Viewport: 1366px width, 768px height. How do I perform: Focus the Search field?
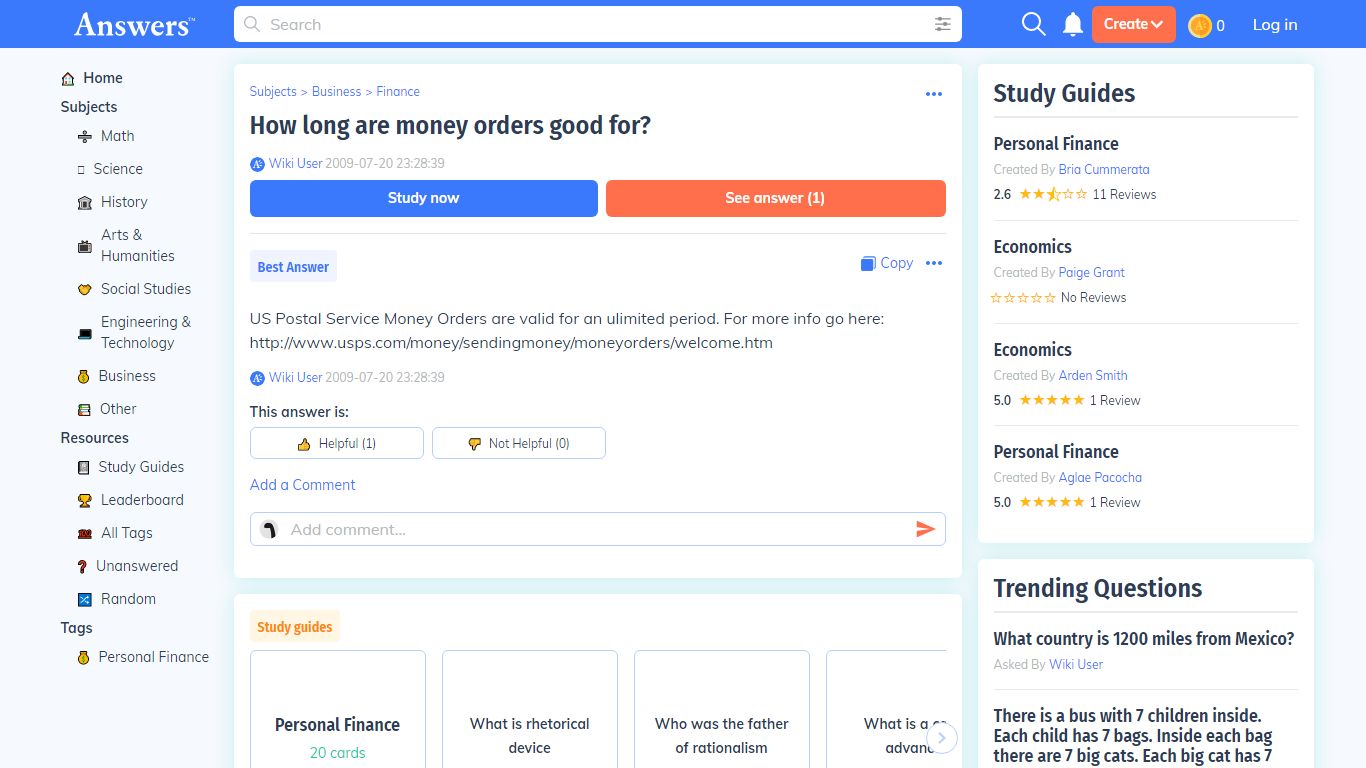597,24
